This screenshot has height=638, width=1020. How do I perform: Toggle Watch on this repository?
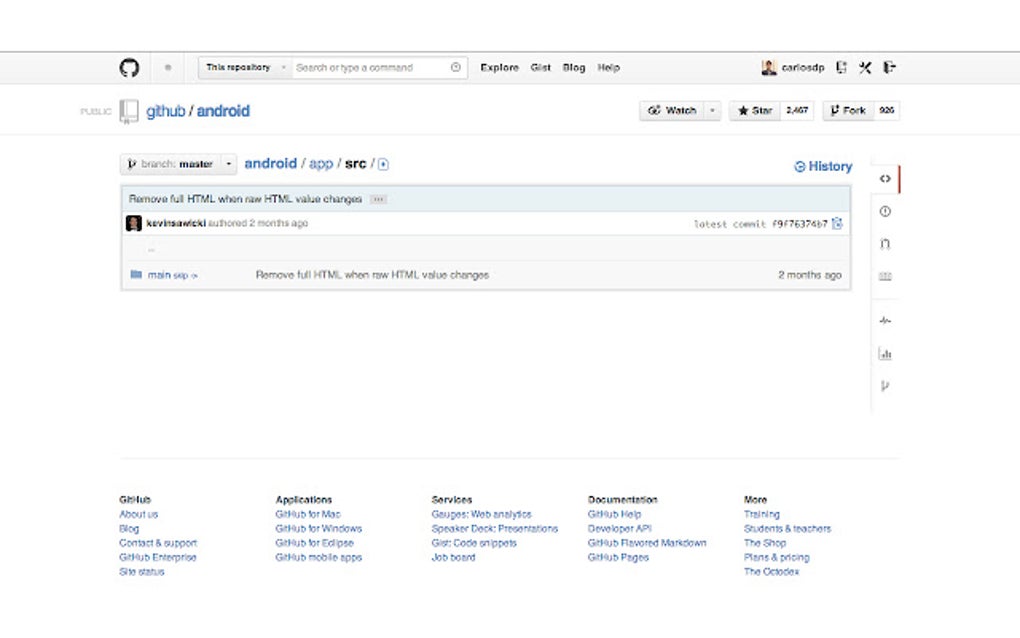[x=676, y=111]
